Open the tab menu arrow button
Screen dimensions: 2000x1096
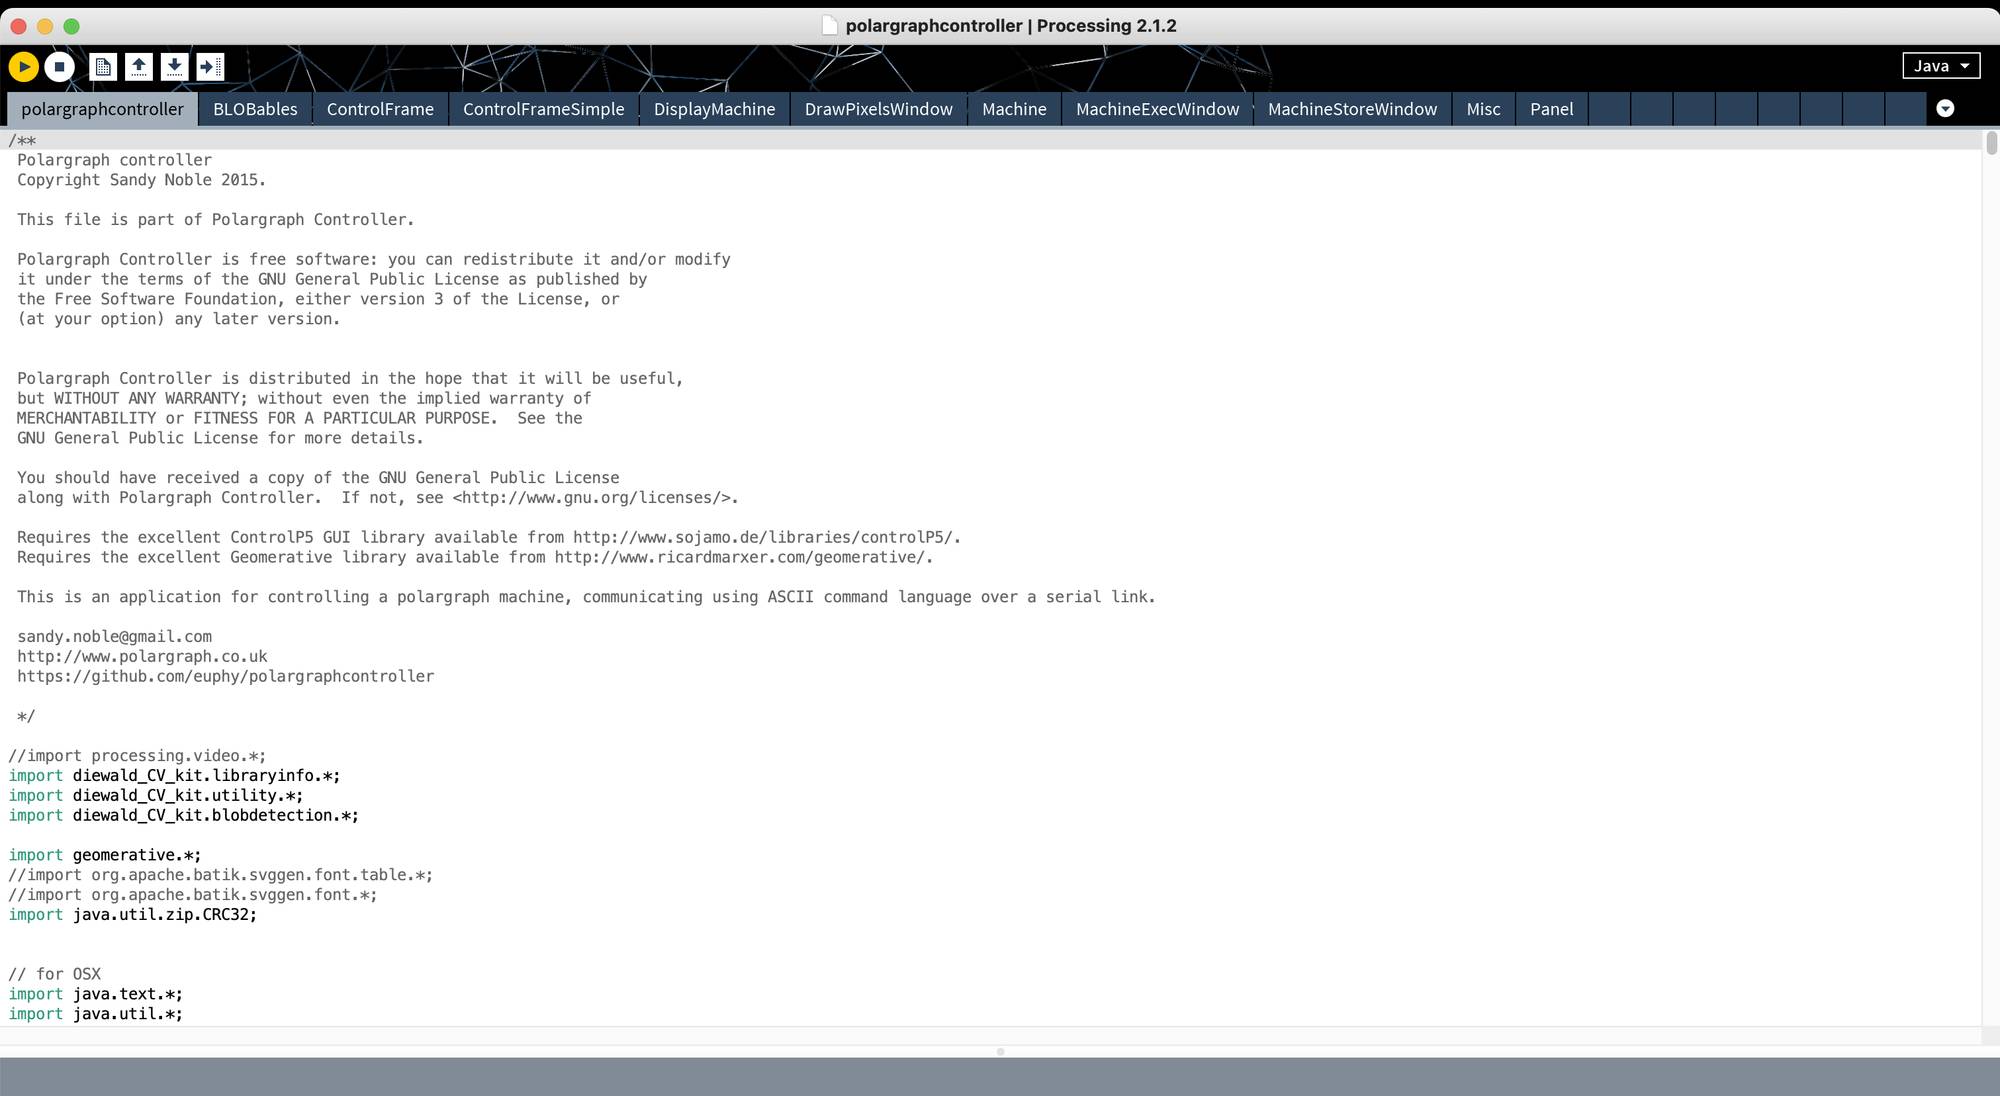[1945, 108]
